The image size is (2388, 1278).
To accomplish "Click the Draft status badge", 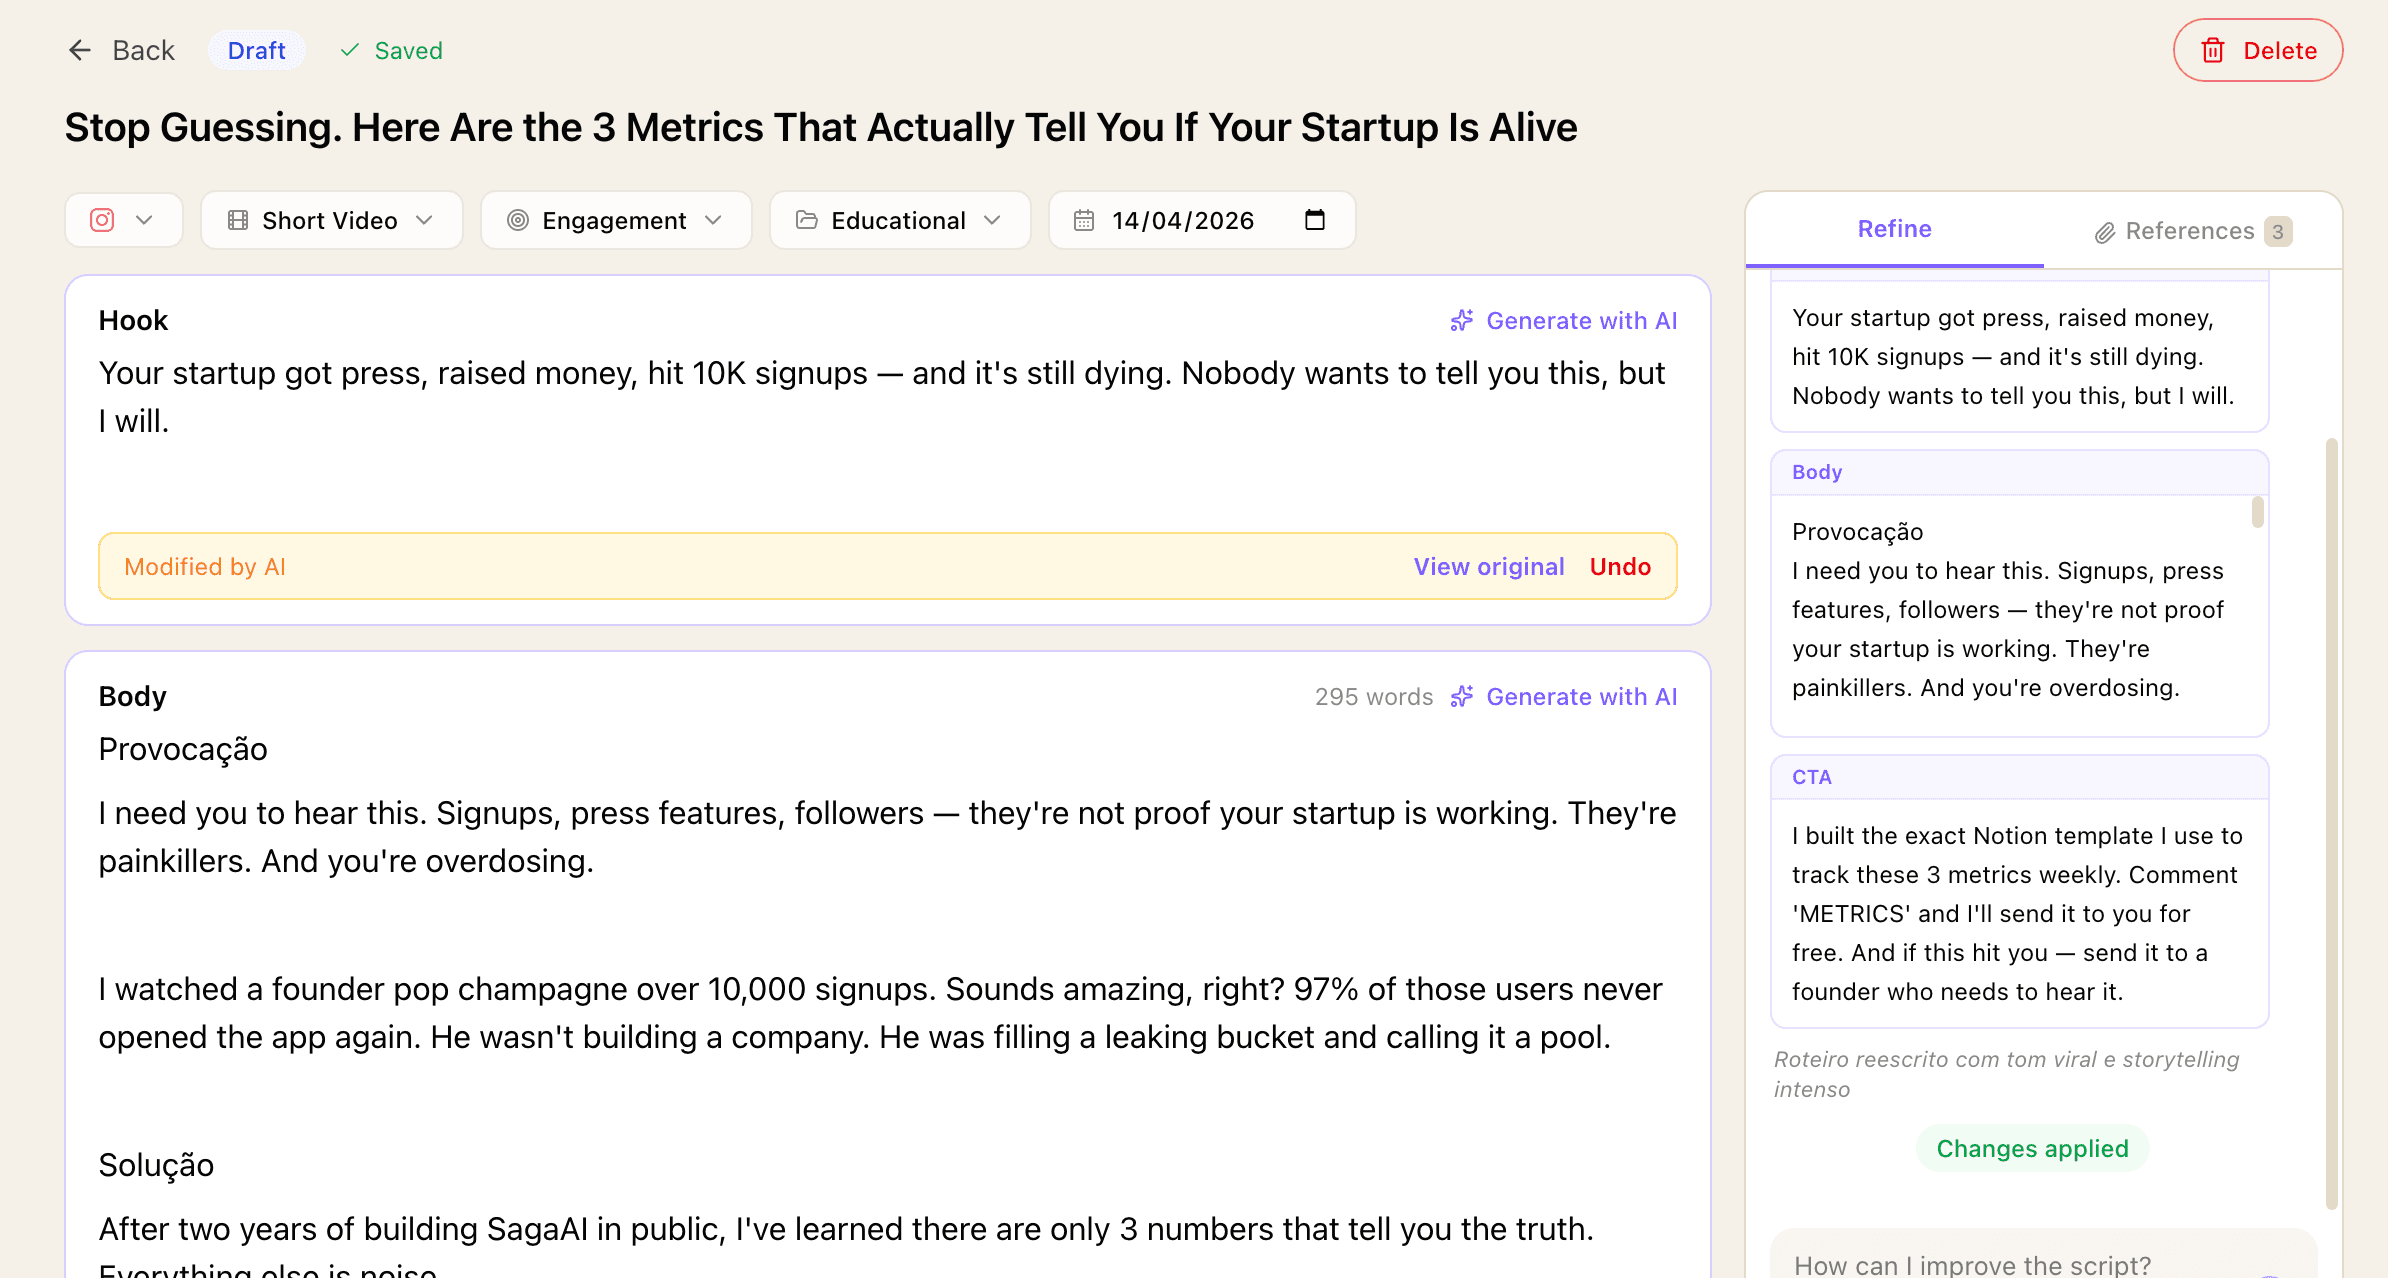I will (x=257, y=50).
